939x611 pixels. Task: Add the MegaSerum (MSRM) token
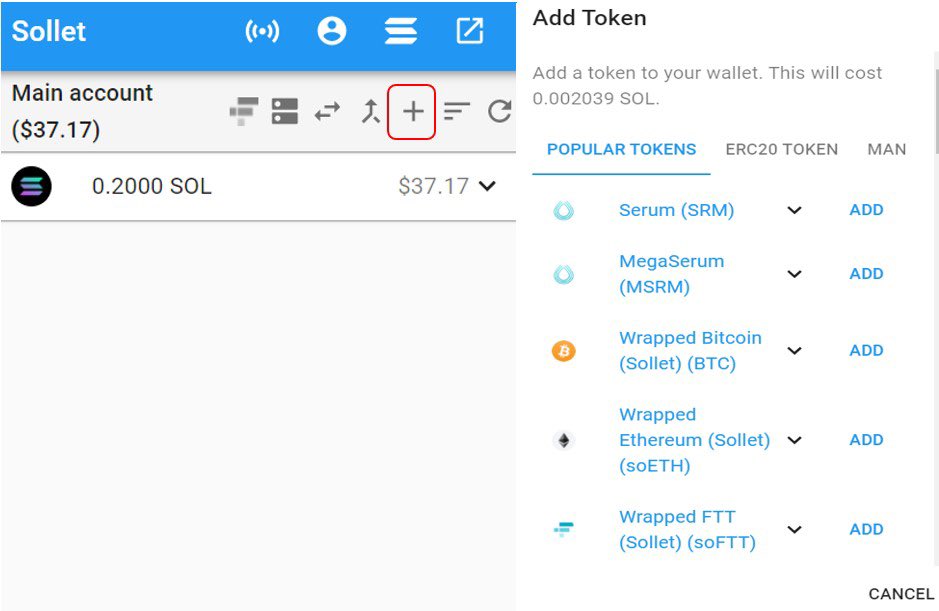(866, 274)
